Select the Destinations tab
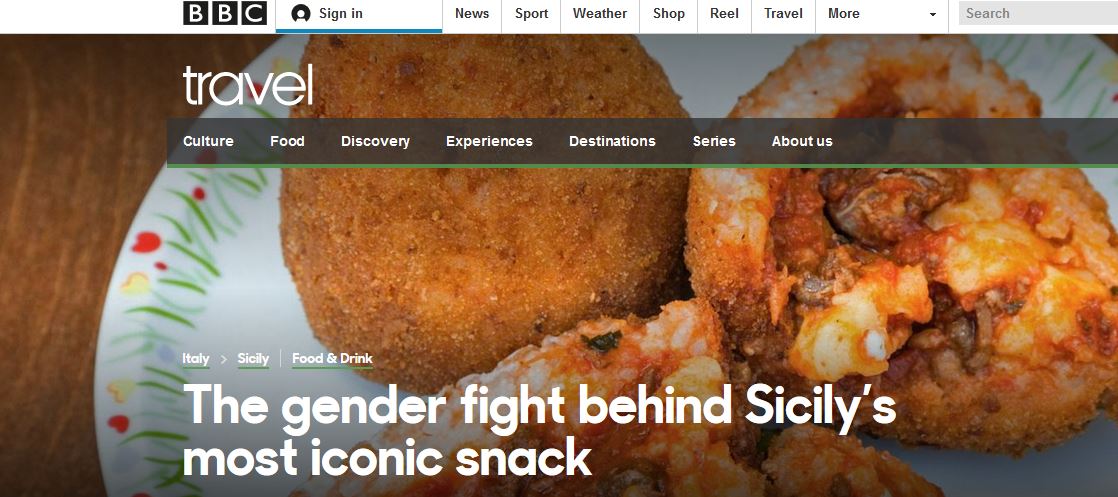Image resolution: width=1118 pixels, height=497 pixels. point(612,141)
